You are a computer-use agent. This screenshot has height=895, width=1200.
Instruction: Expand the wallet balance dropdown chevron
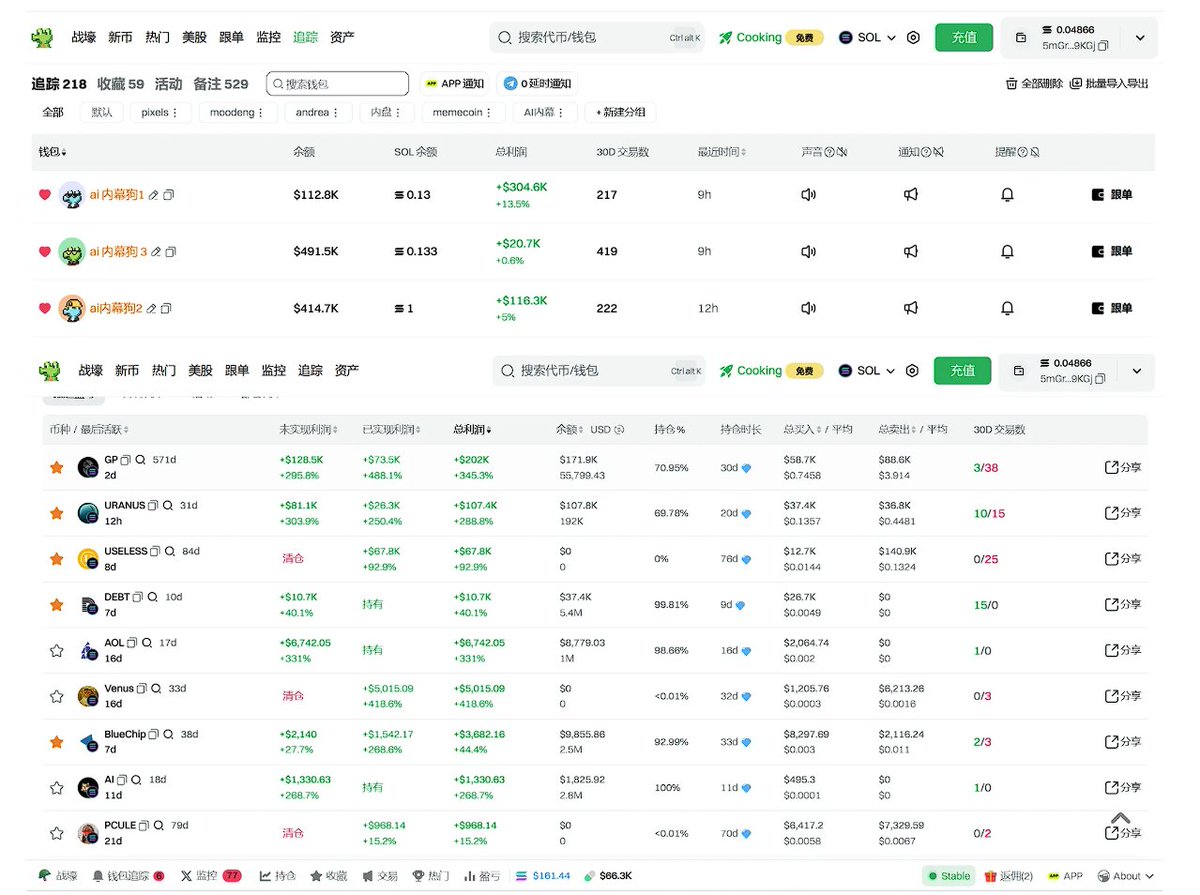click(x=1139, y=36)
